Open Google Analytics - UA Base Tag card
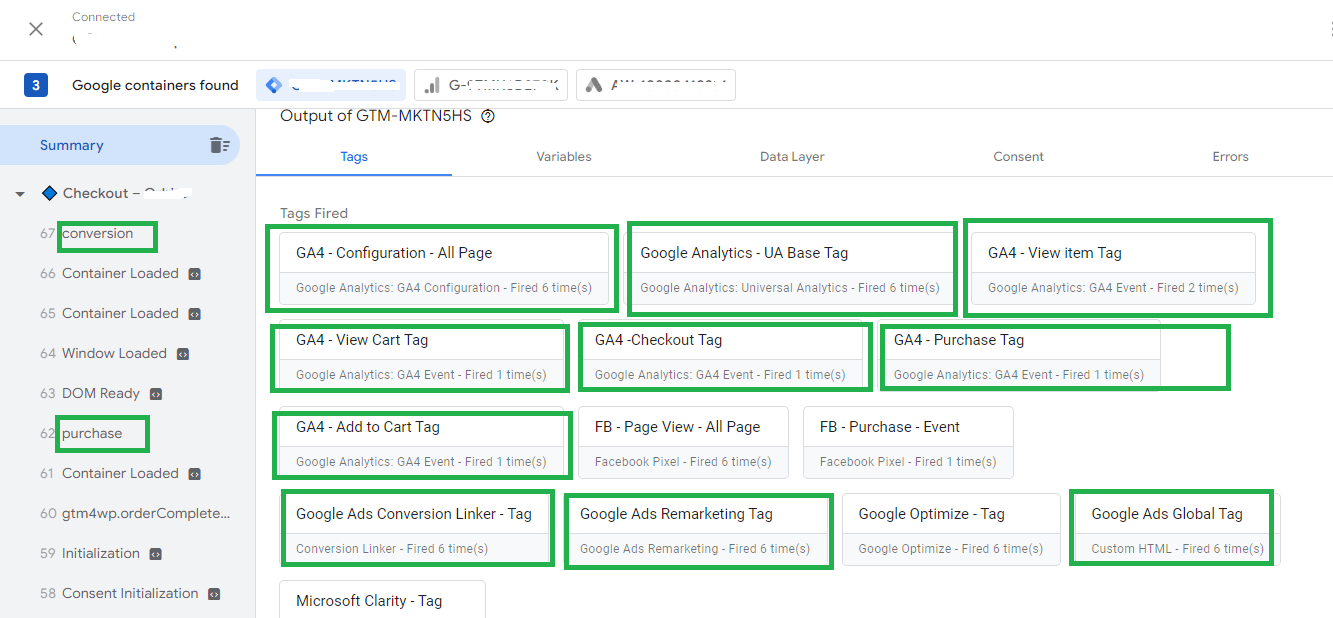Screen dimensions: 1333x618 (x=790, y=269)
